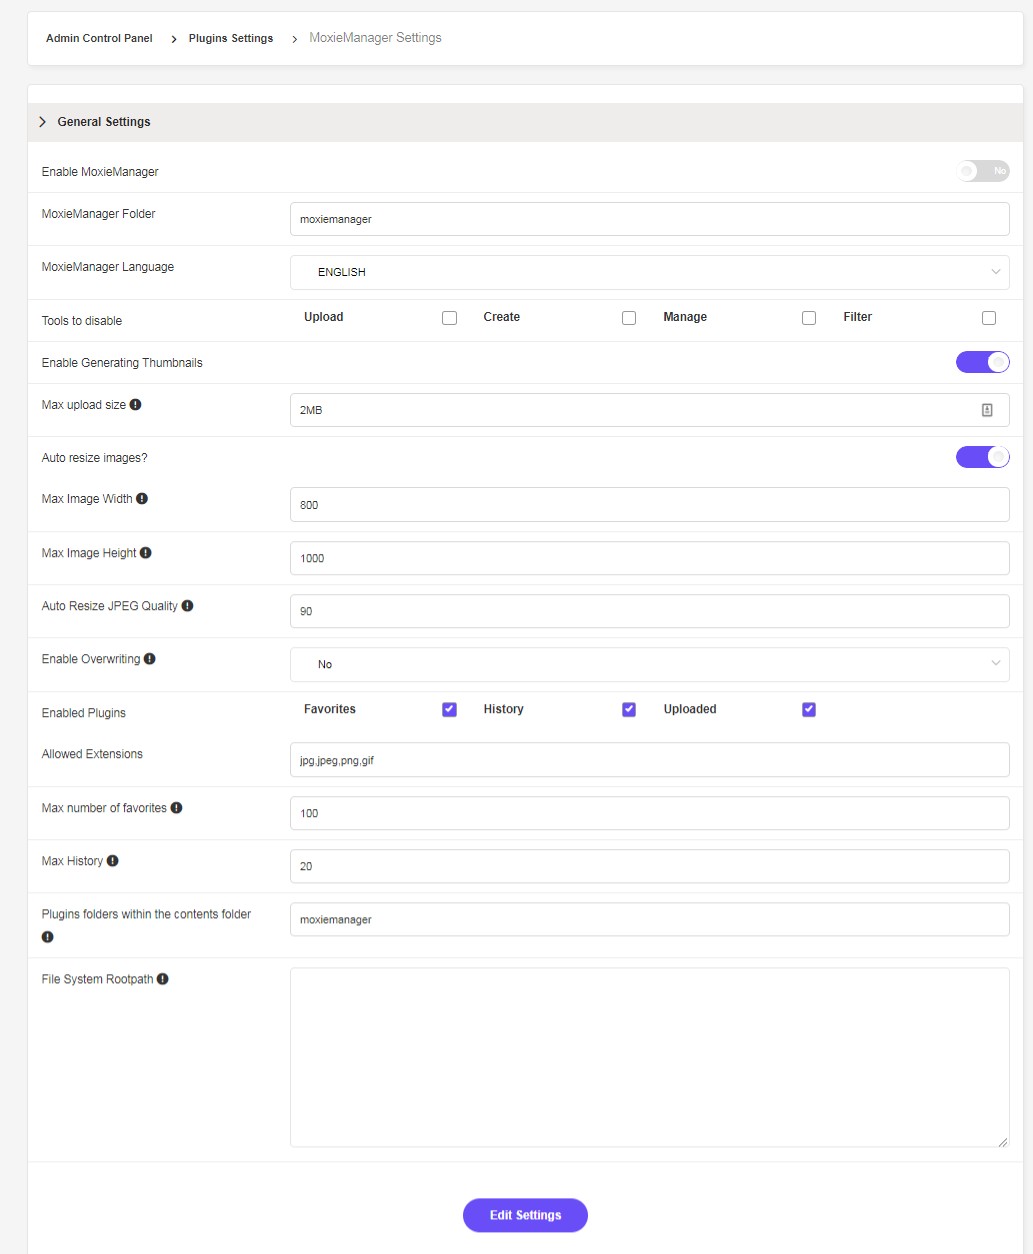Click the 'Upload' checkbox label
1033x1254 pixels.
(324, 317)
